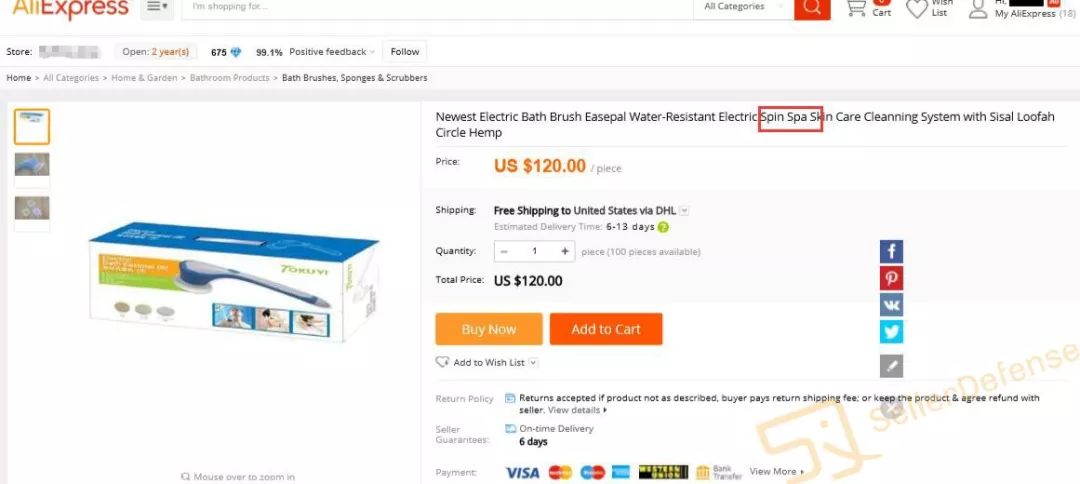This screenshot has width=1080, height=484.
Task: Expand the All Categories search dropdown
Action: click(744, 7)
